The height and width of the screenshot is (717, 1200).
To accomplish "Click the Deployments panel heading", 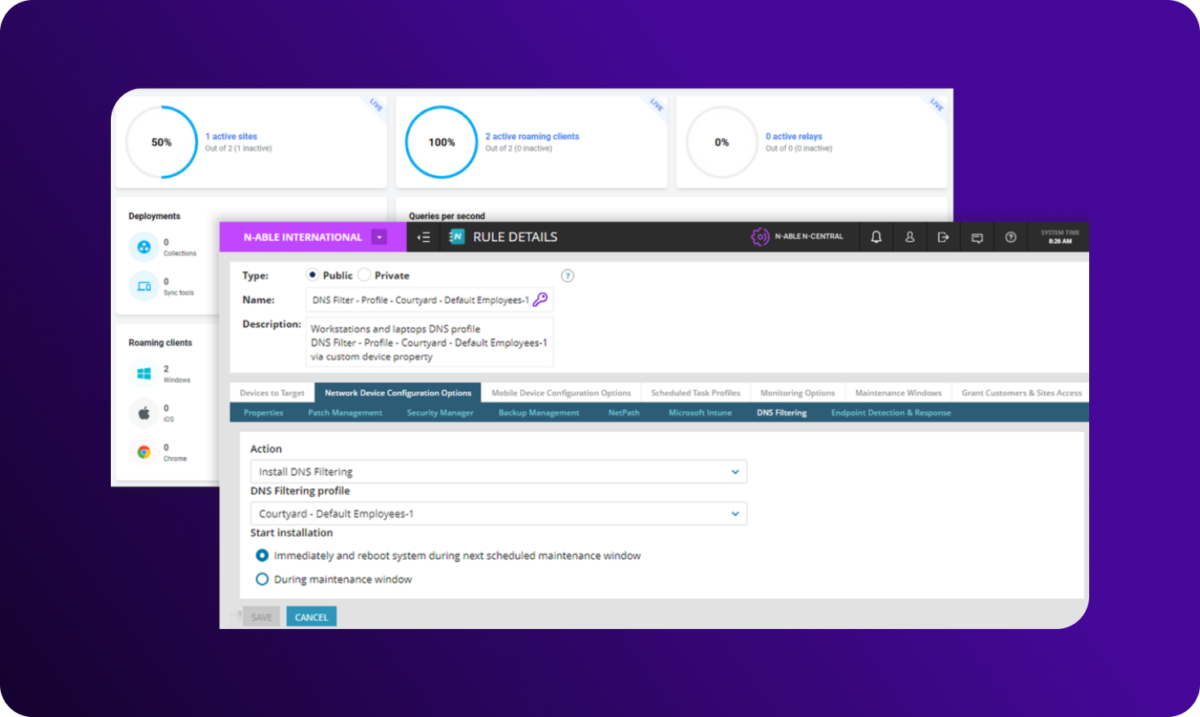I will (154, 216).
